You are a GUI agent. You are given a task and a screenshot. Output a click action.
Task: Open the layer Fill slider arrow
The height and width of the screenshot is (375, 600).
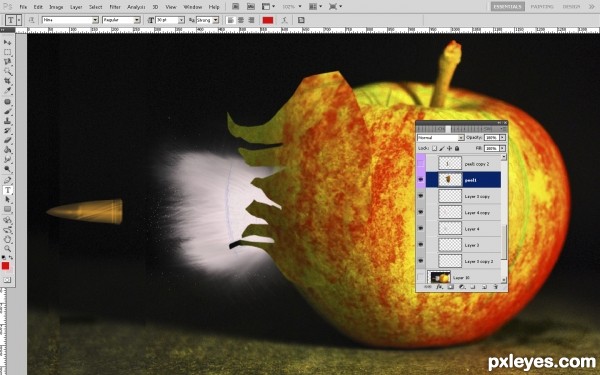pos(502,148)
